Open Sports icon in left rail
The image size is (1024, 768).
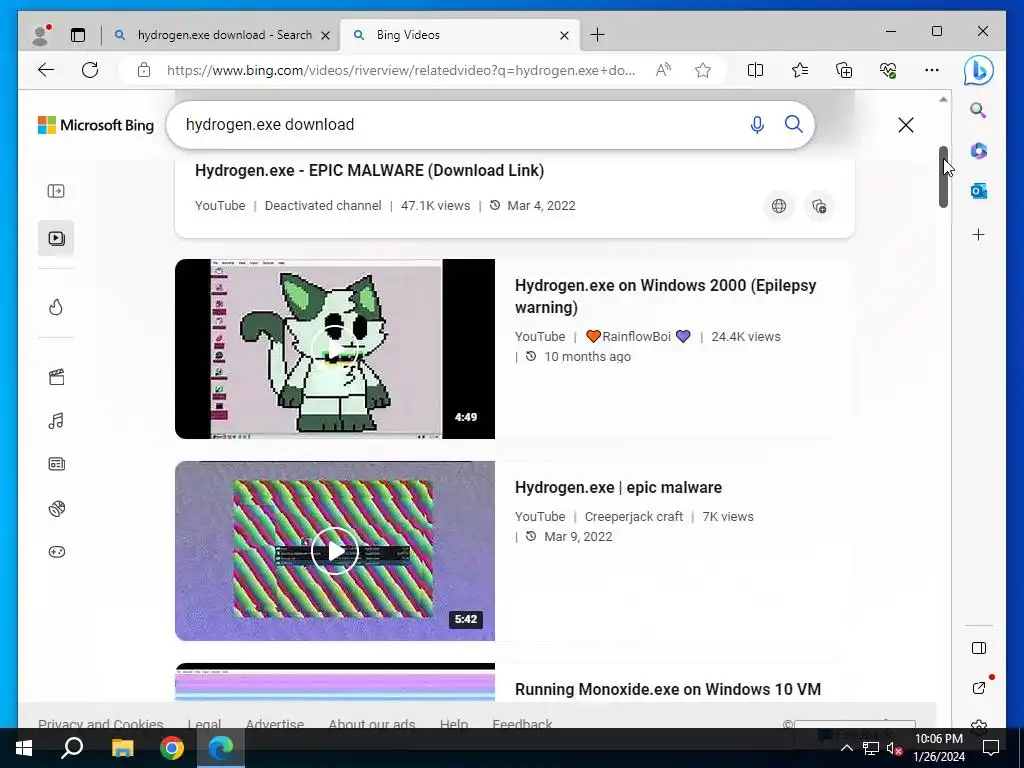coord(56,508)
